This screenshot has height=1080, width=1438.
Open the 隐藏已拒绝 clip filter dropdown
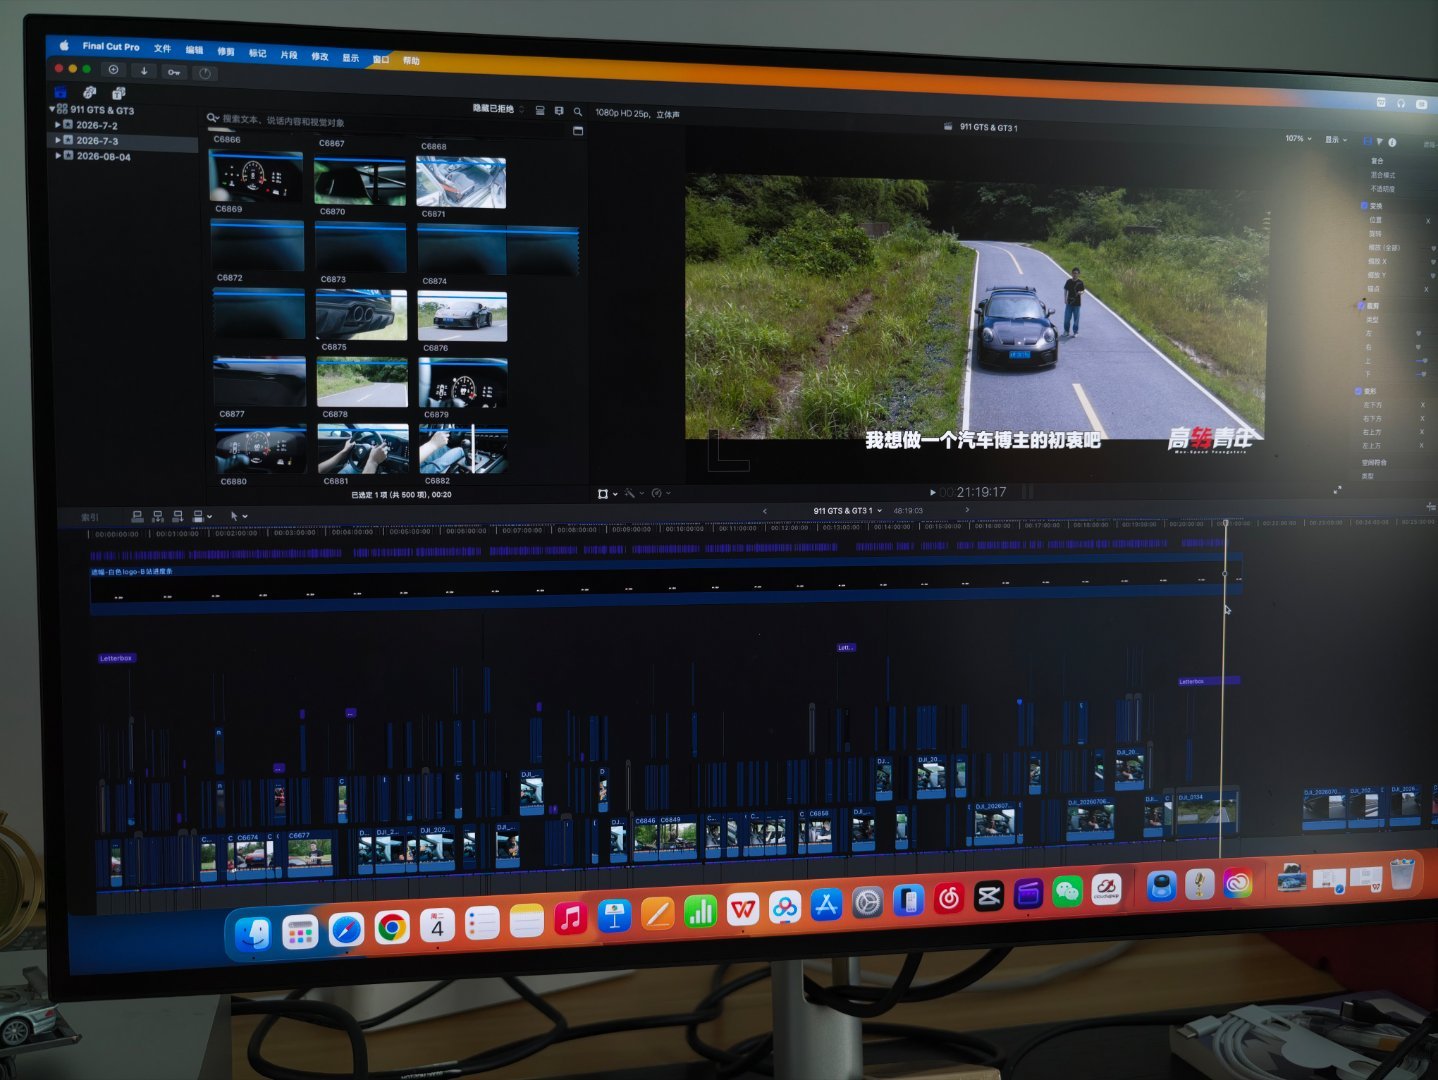pos(498,109)
